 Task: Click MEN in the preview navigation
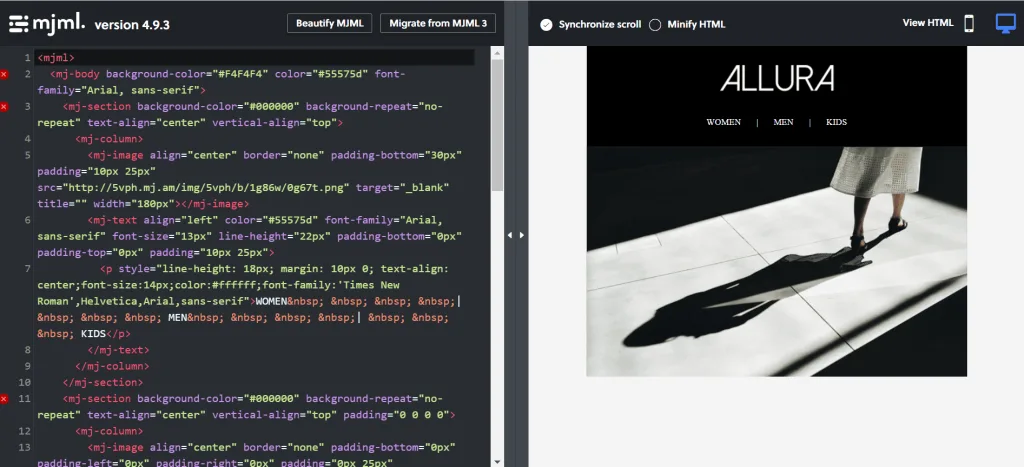(783, 122)
